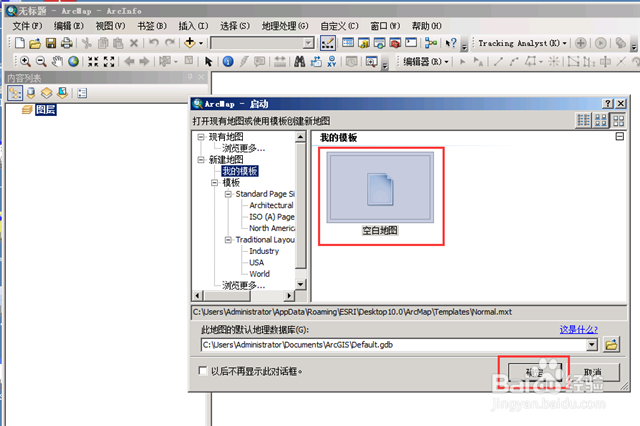Select the Architectural template item

[x=271, y=205]
